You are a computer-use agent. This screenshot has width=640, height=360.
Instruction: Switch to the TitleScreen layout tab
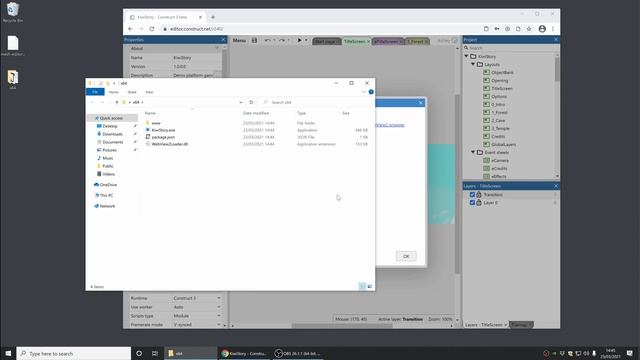pos(356,41)
